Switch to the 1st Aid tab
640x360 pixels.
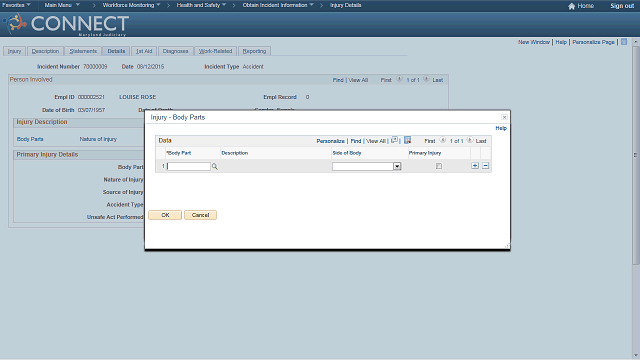click(x=144, y=51)
